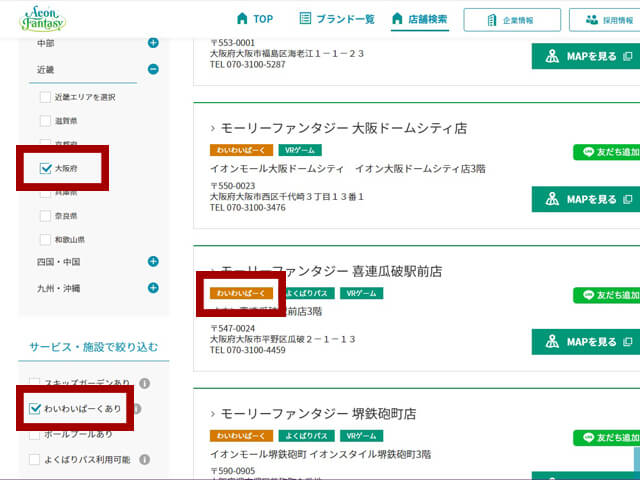Click わいわいぱーく tag on 堺鉄砲町店
640x480 pixels.
click(241, 436)
